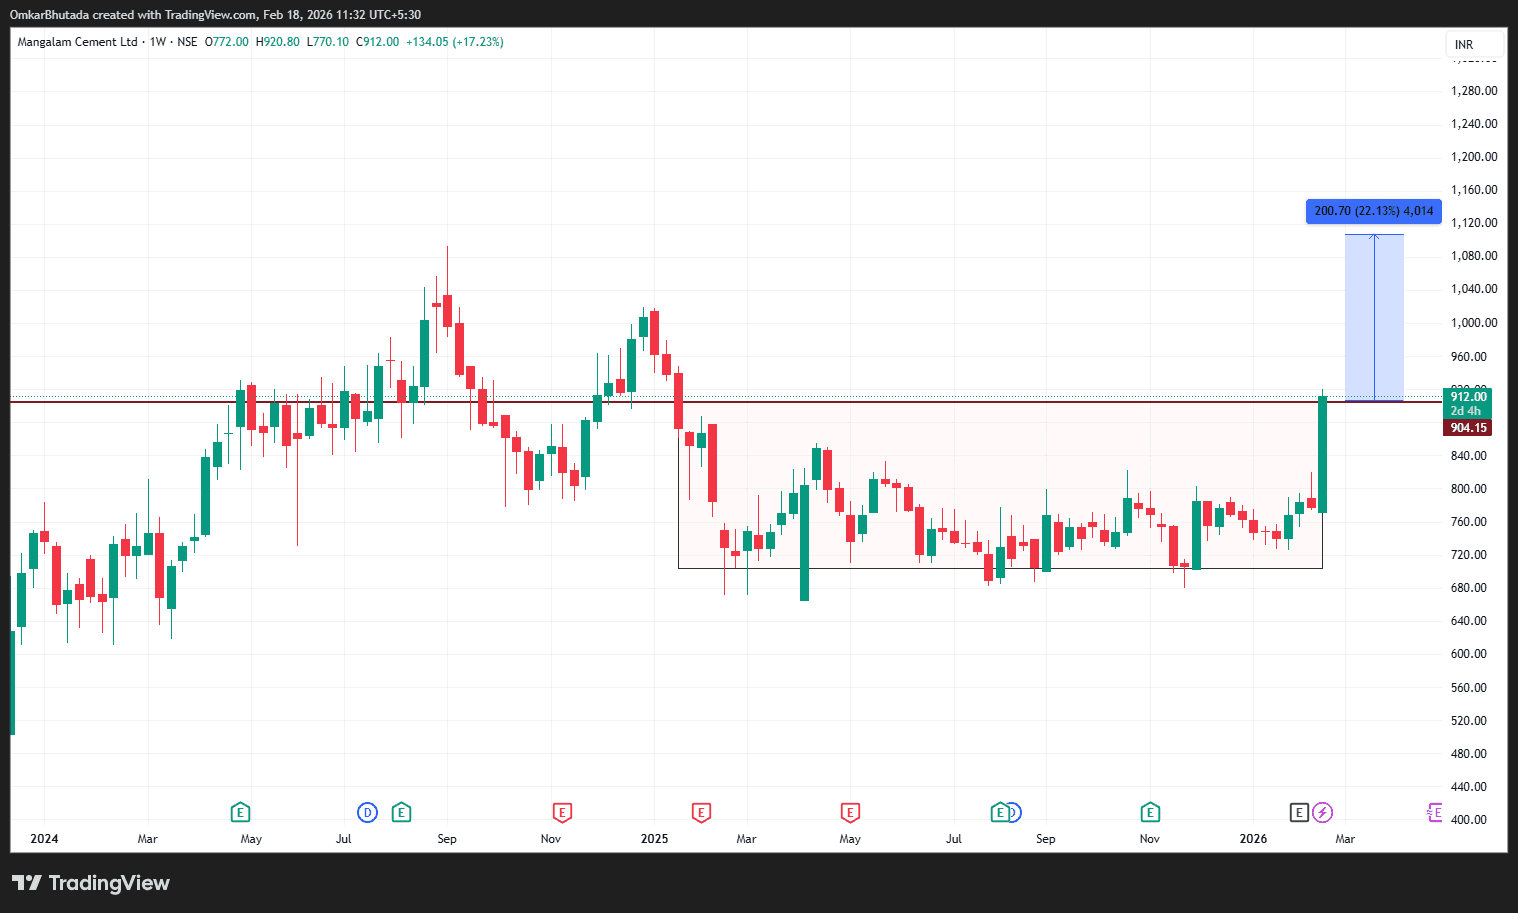Click the Mangalam Cement Ltd symbol title

point(78,42)
